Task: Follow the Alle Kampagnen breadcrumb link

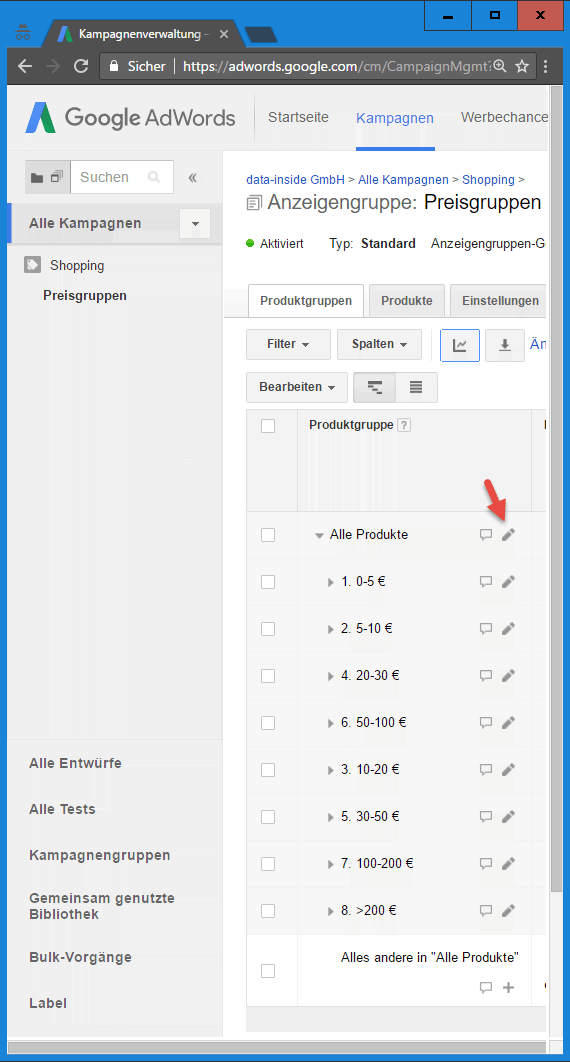Action: [403, 179]
